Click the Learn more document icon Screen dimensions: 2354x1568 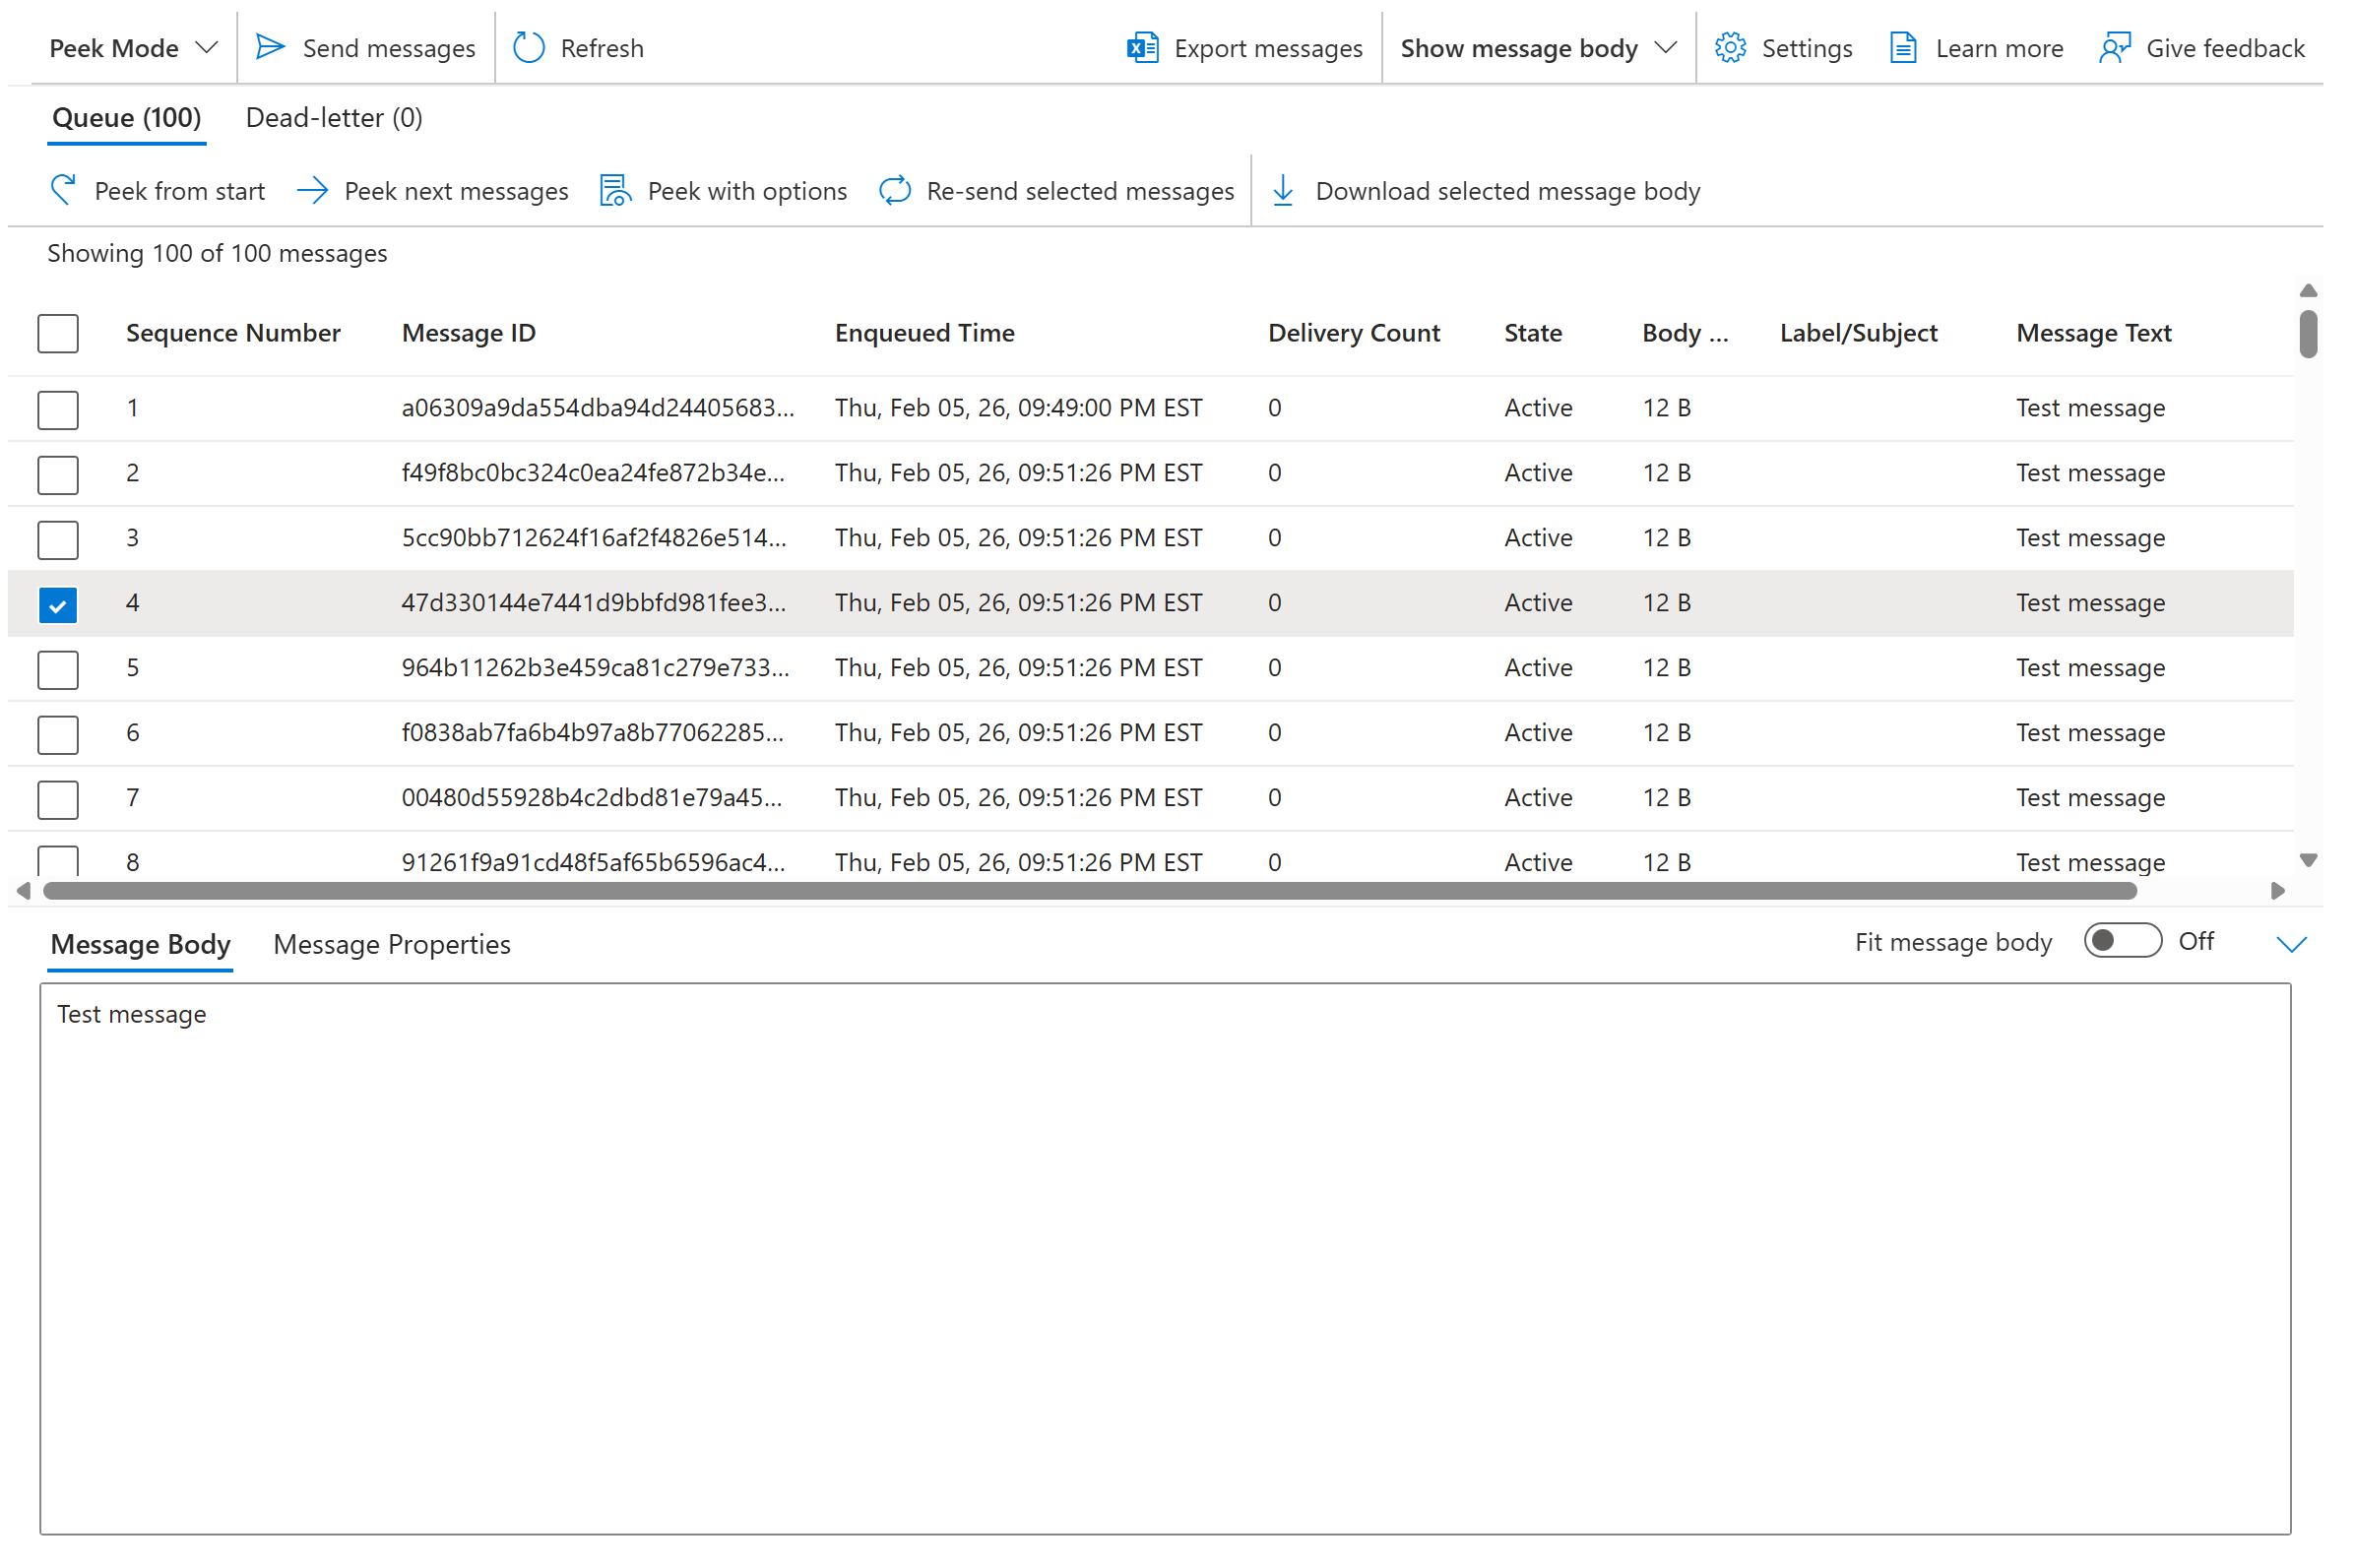(x=1902, y=47)
